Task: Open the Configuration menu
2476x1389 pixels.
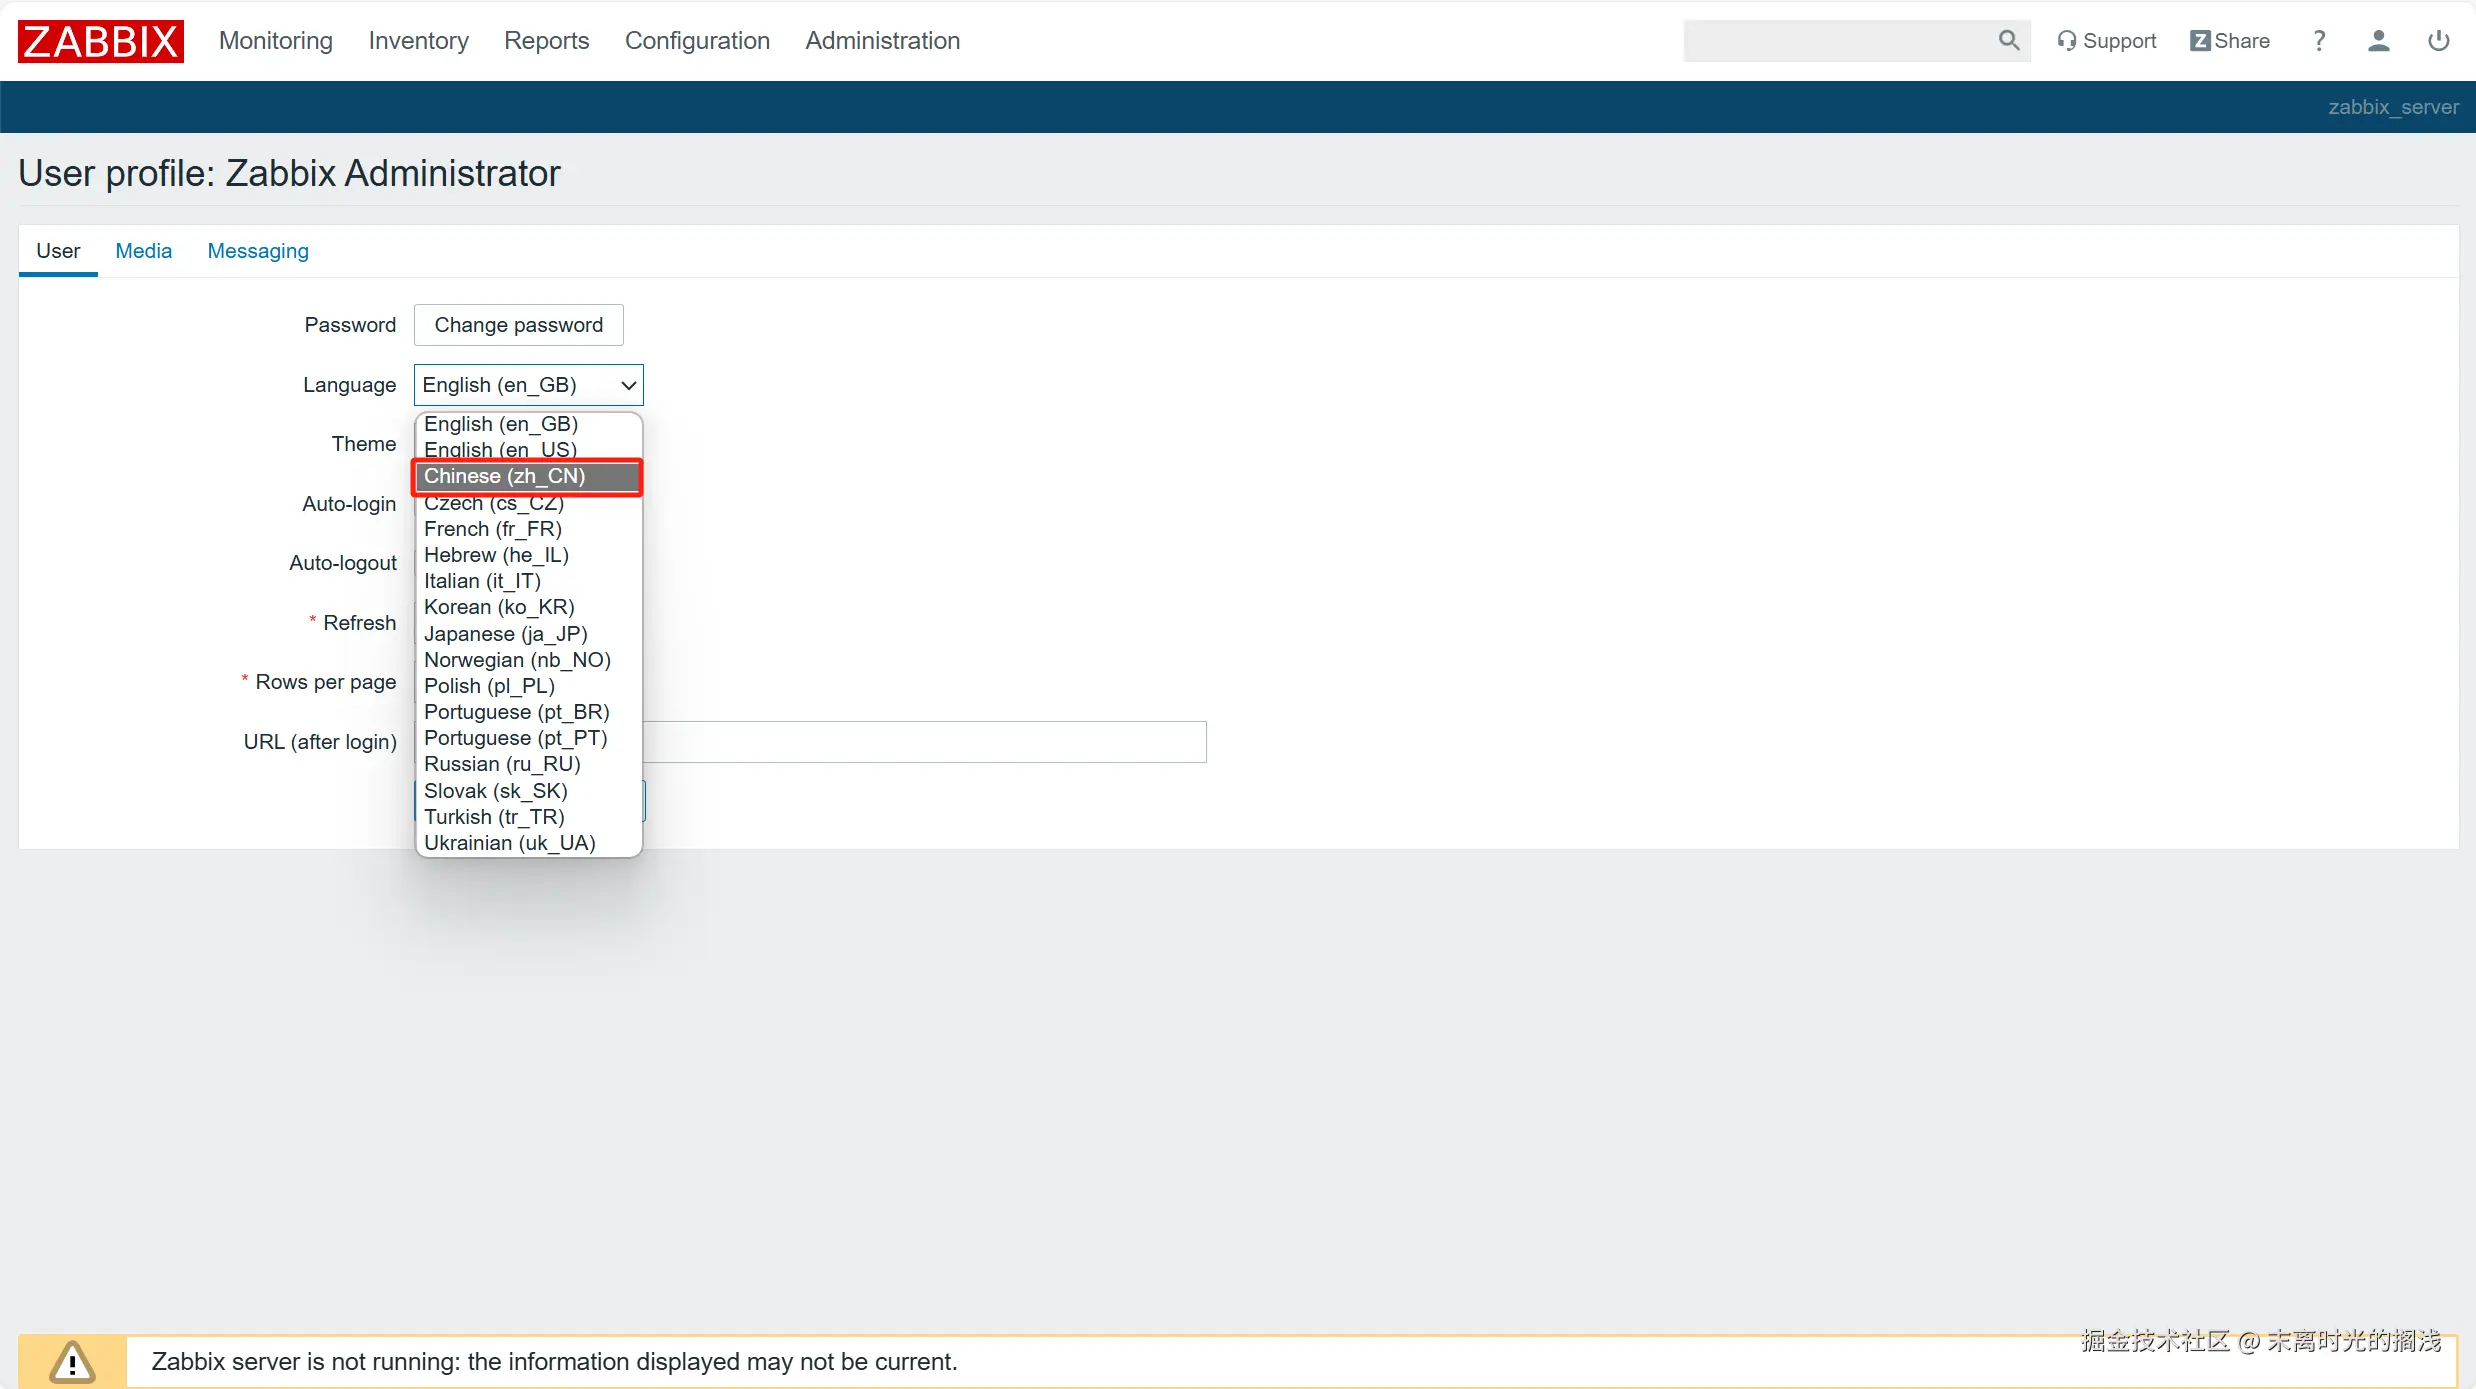Action: (696, 41)
